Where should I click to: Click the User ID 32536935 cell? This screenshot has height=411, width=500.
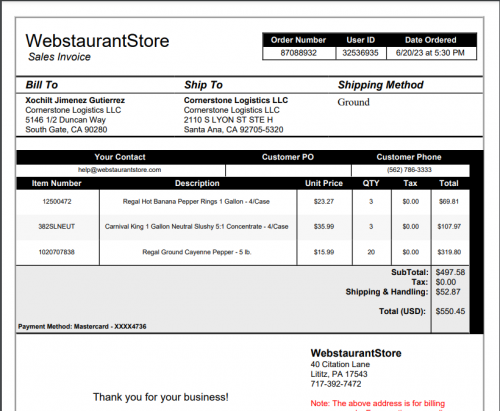[360, 53]
